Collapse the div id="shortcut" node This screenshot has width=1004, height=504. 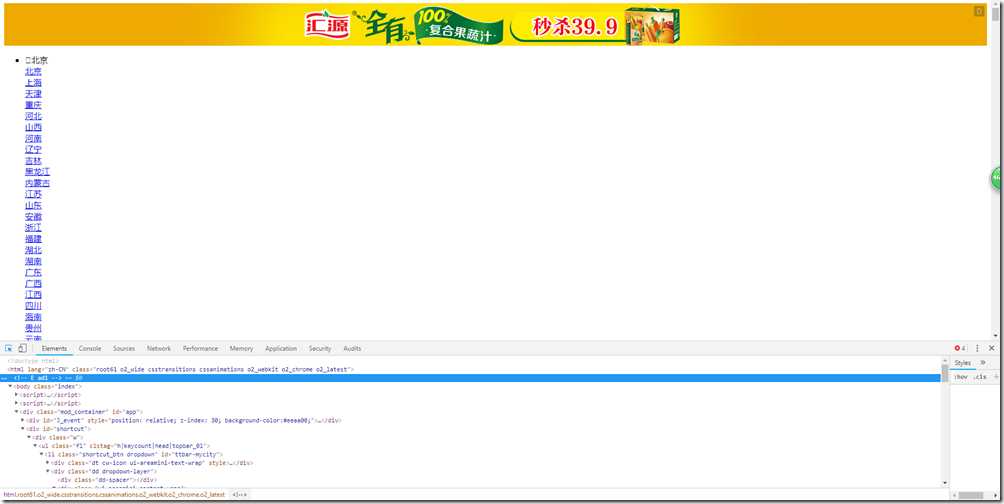pyautogui.click(x=23, y=428)
